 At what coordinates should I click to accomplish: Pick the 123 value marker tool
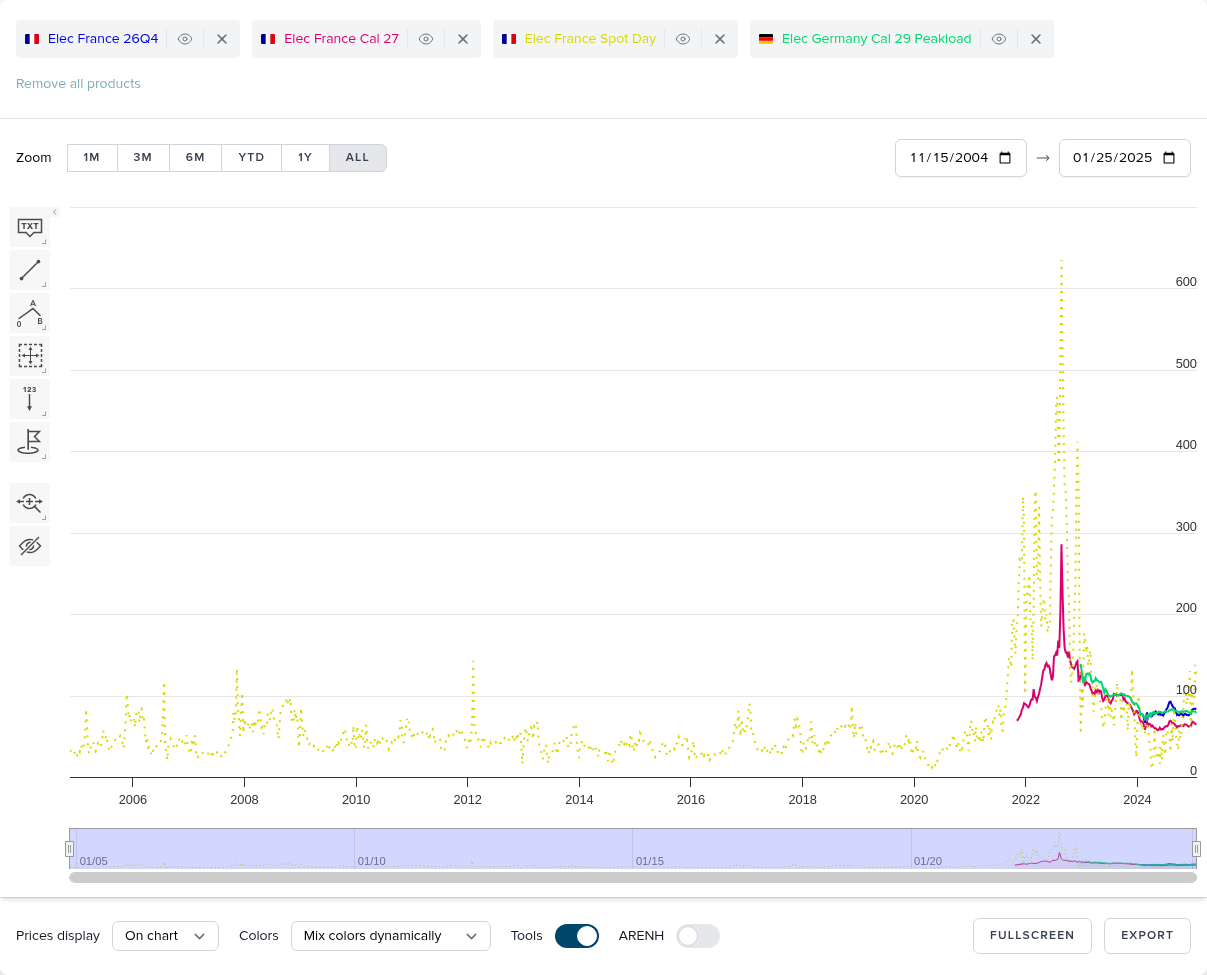click(x=30, y=399)
